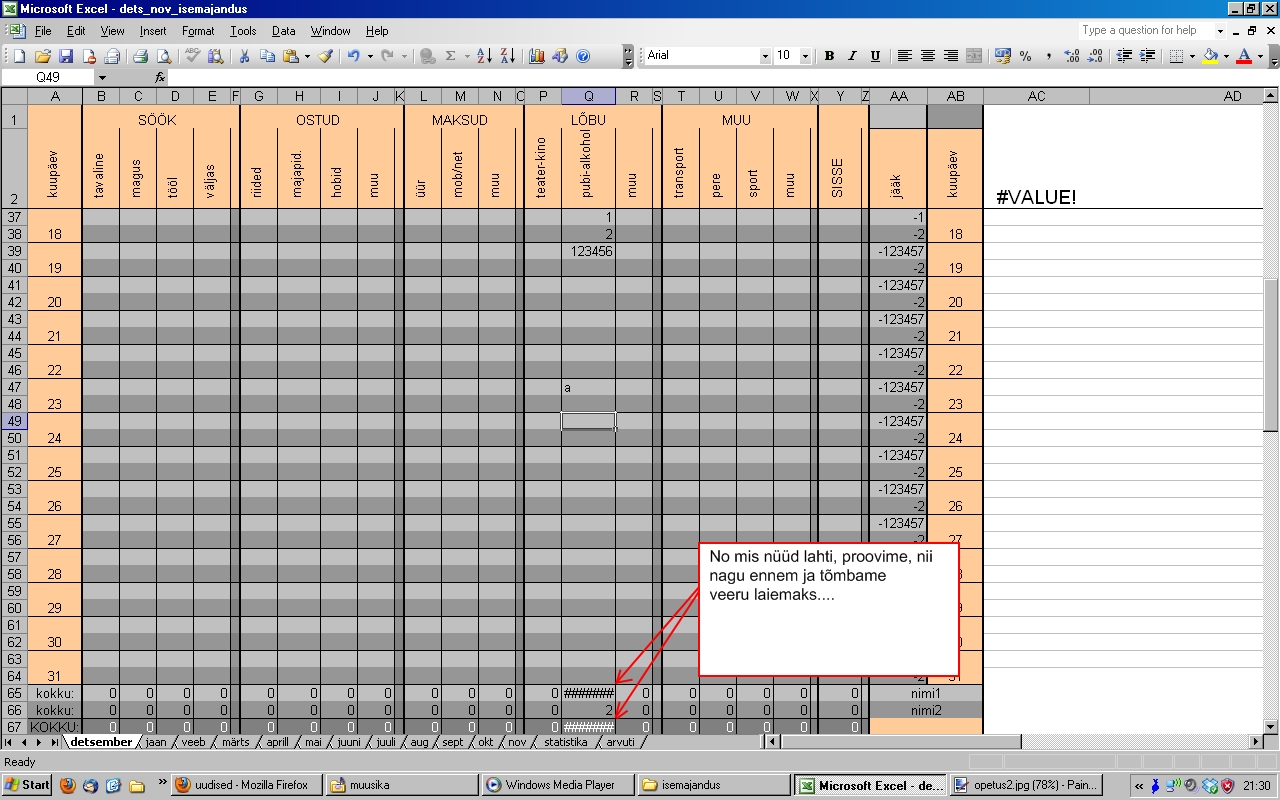Open the Undo history dropdown arrow
Screen dimensions: 1280x800
pos(369,56)
